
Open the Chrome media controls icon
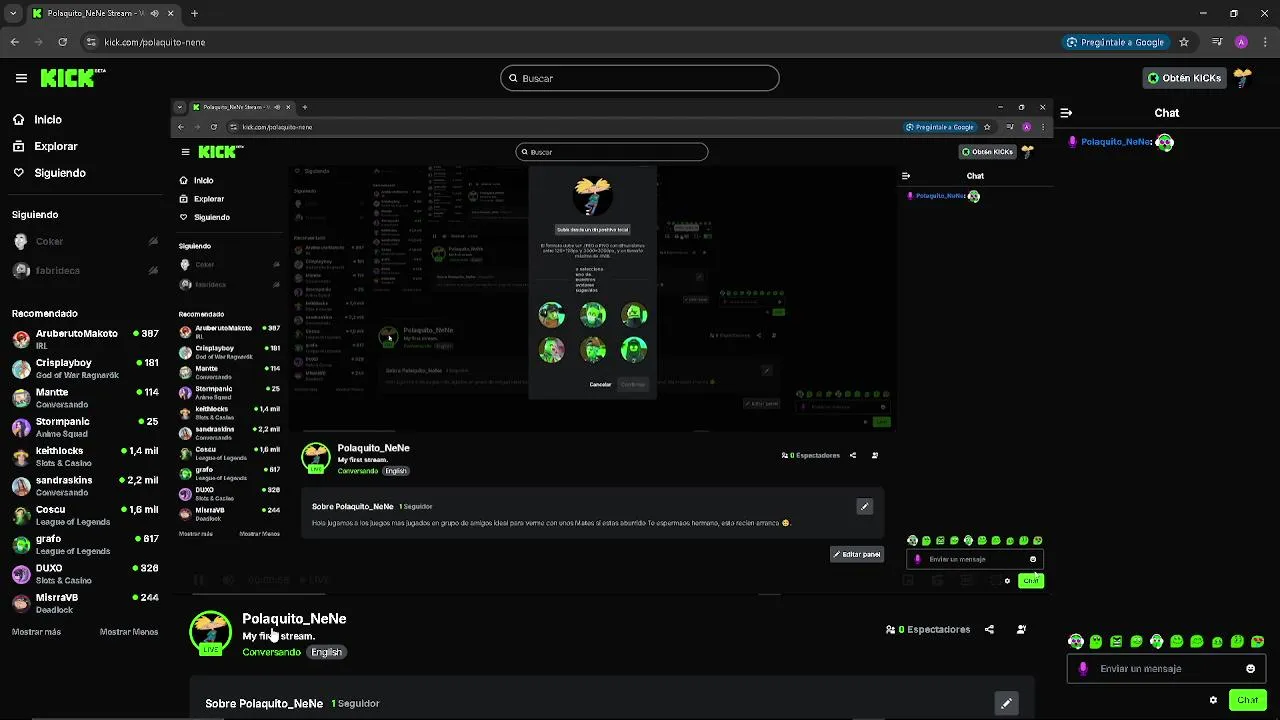click(1217, 42)
